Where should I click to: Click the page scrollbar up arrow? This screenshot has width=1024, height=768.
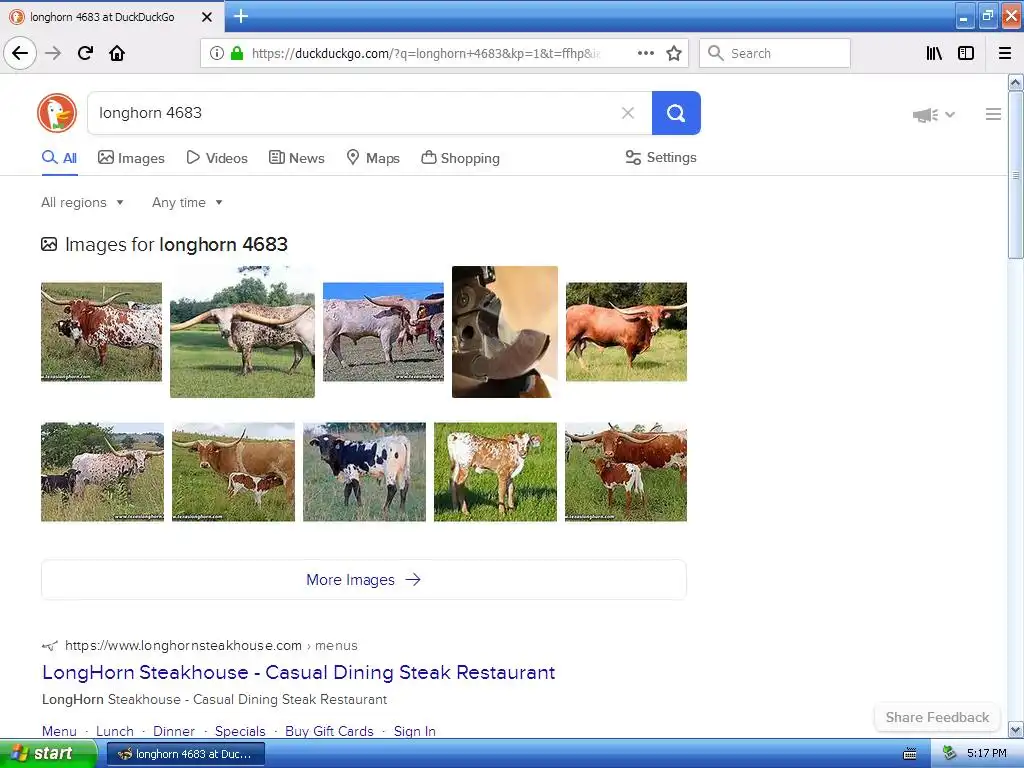[1016, 82]
